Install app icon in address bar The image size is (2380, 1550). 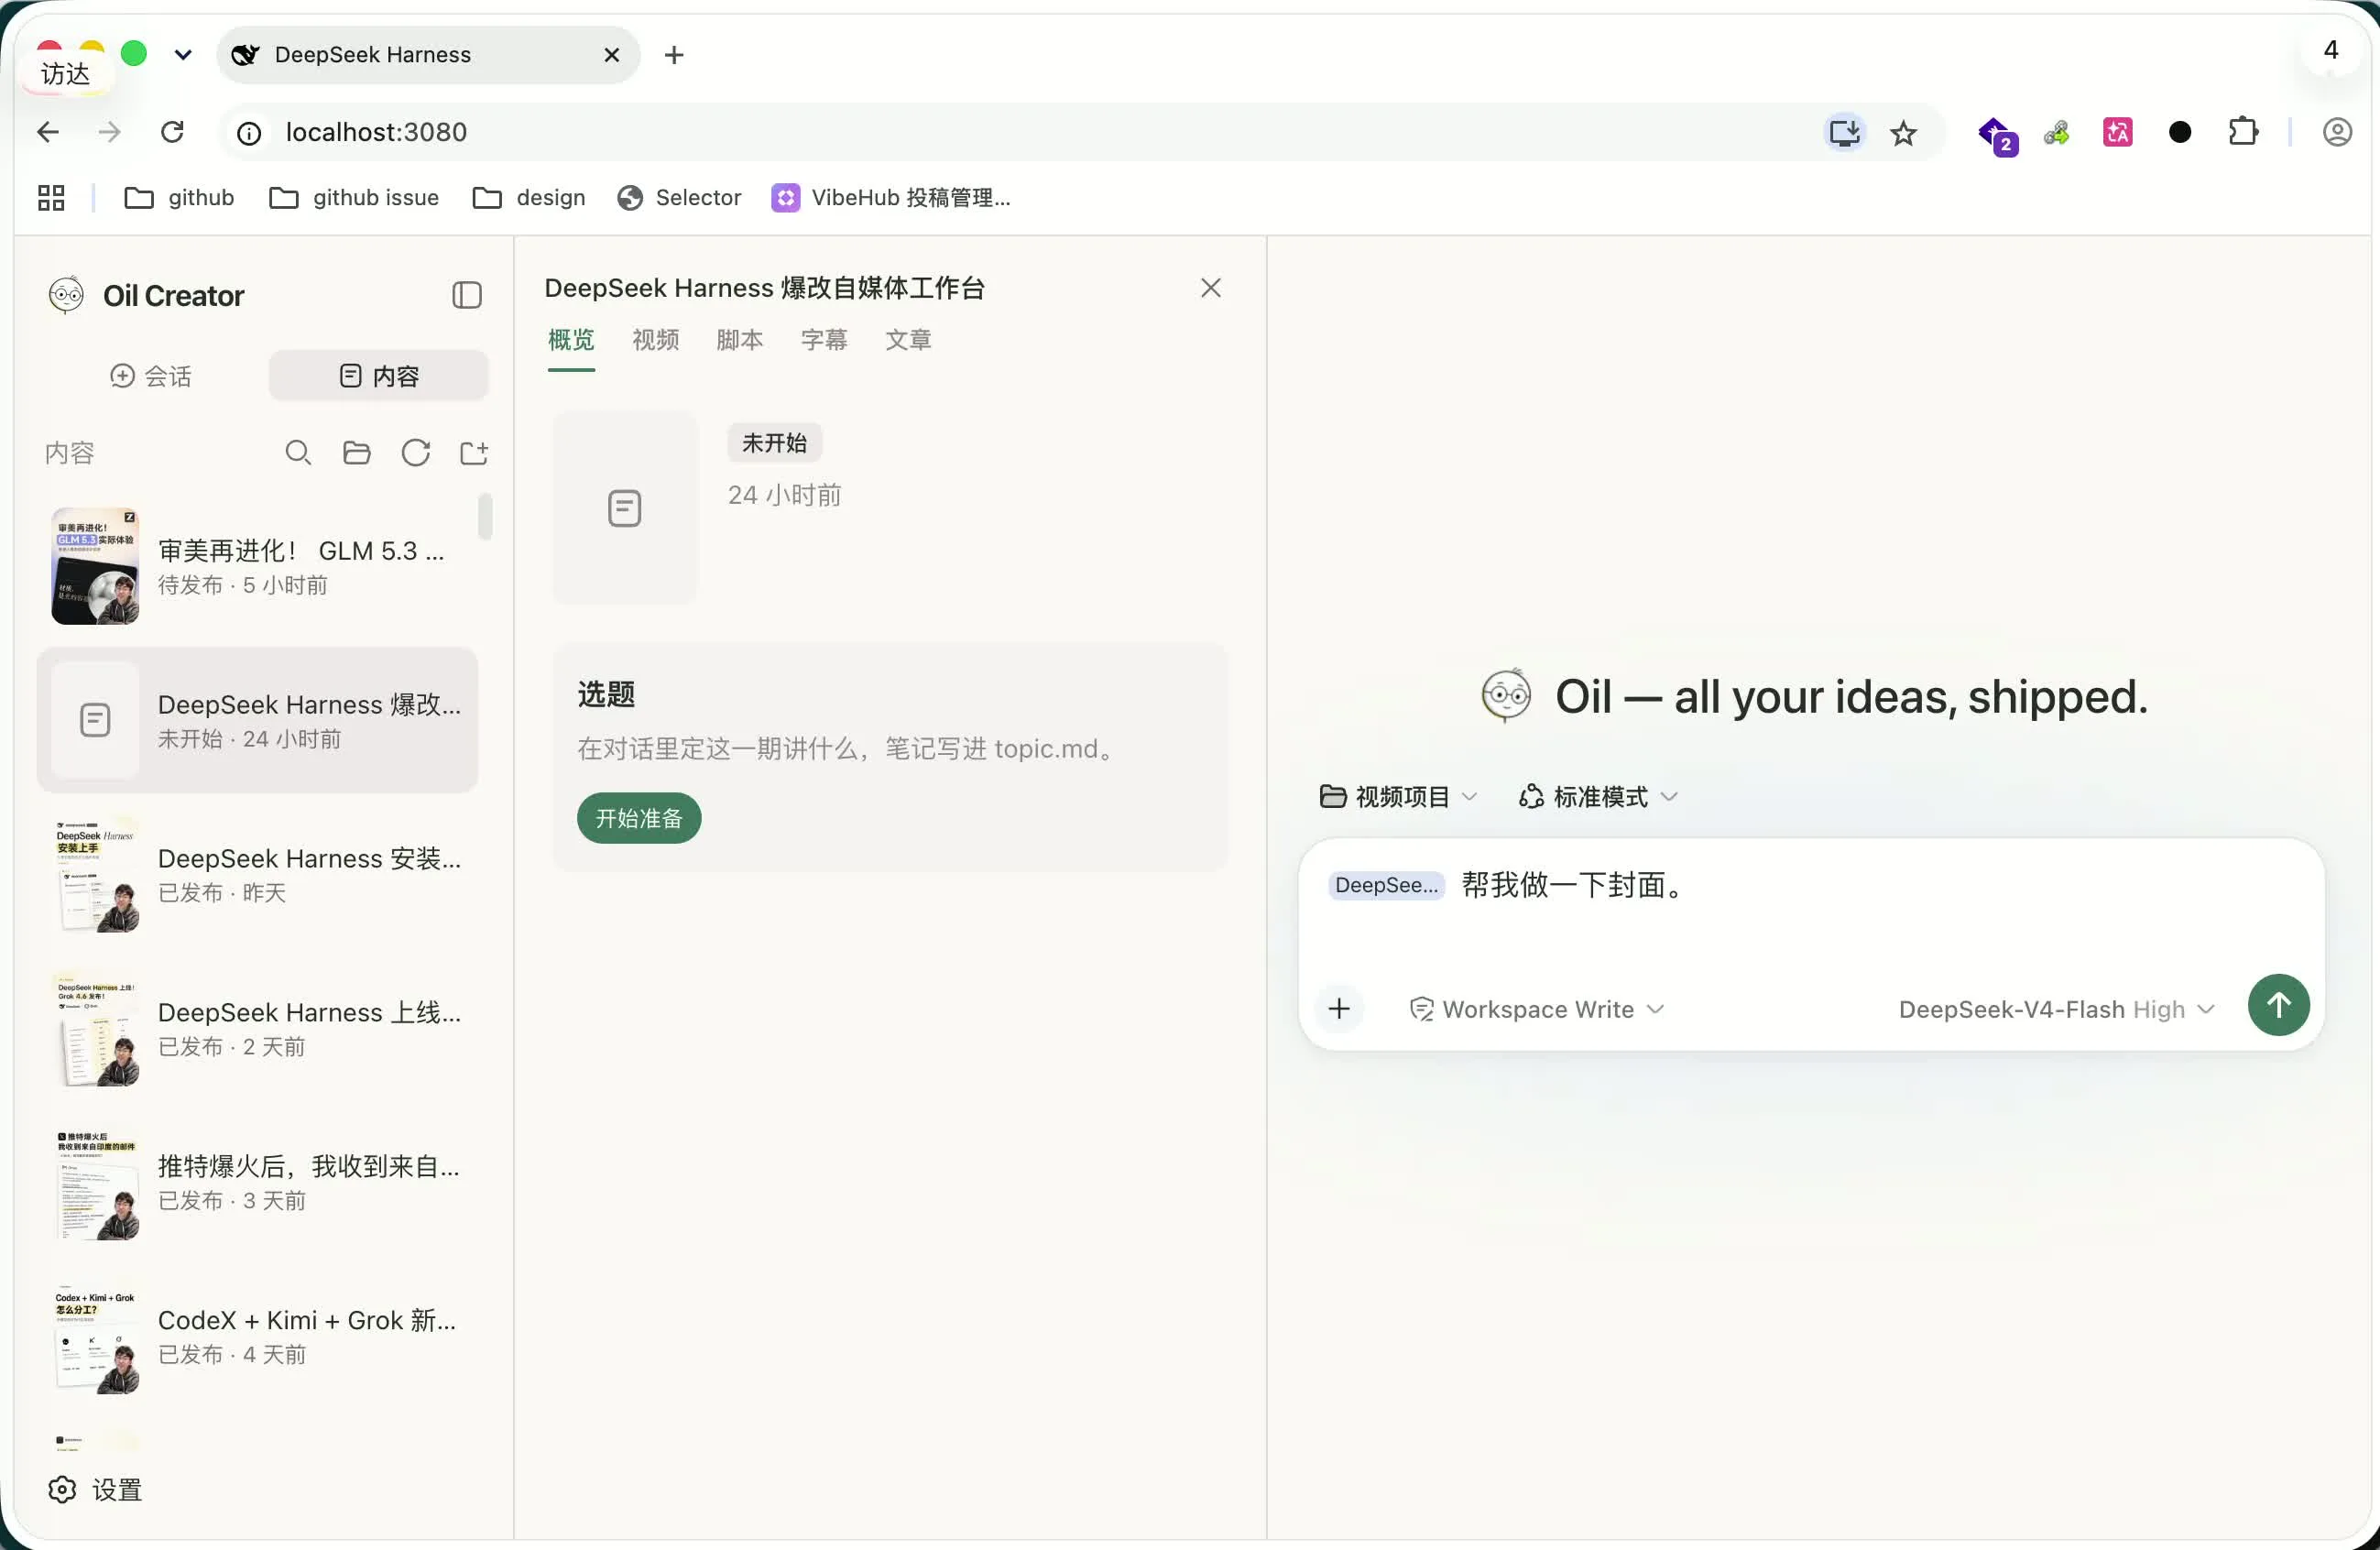[1844, 132]
